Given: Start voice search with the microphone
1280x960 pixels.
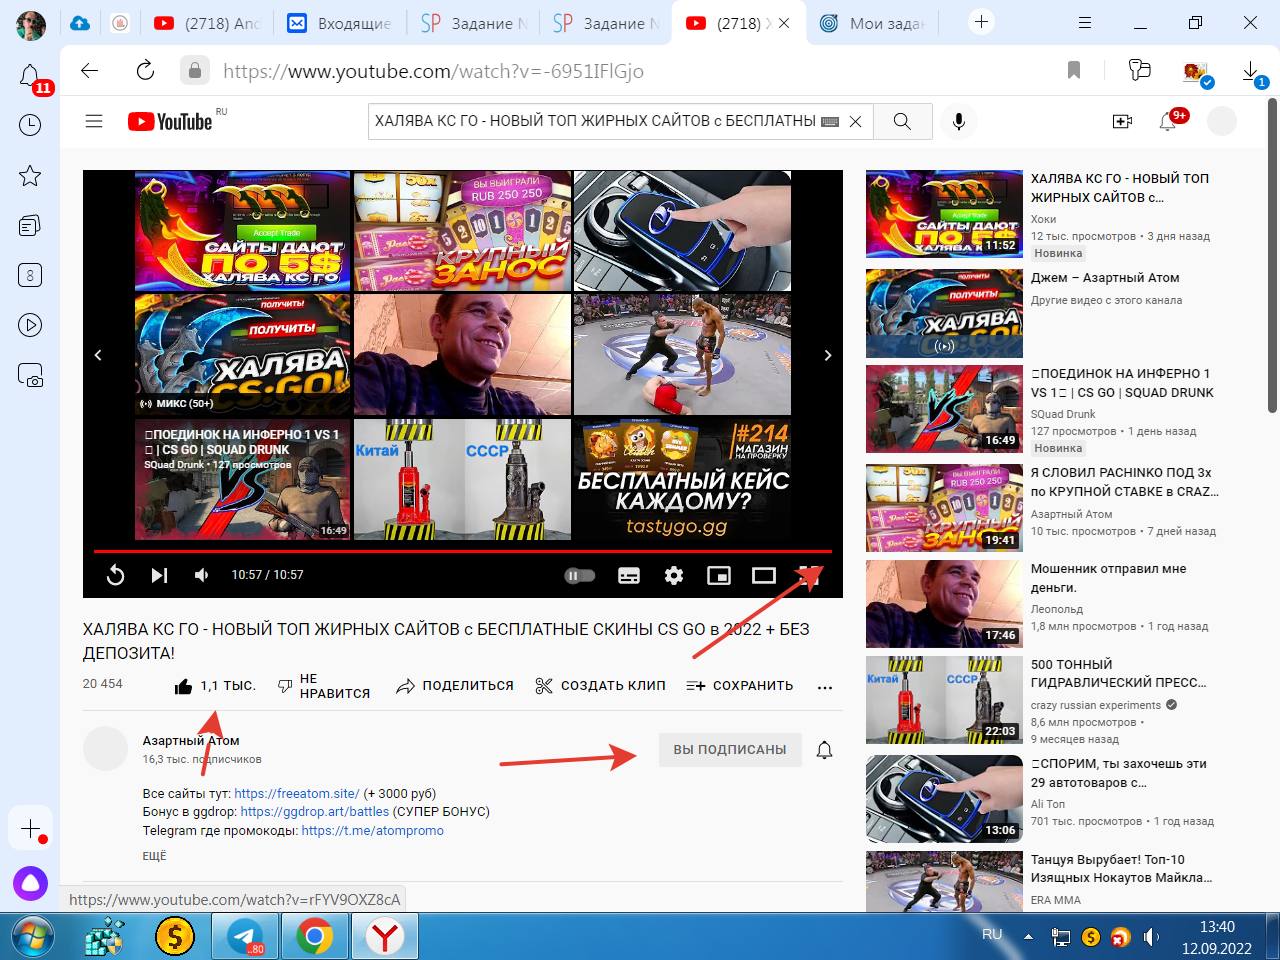Looking at the screenshot, I should tap(959, 121).
